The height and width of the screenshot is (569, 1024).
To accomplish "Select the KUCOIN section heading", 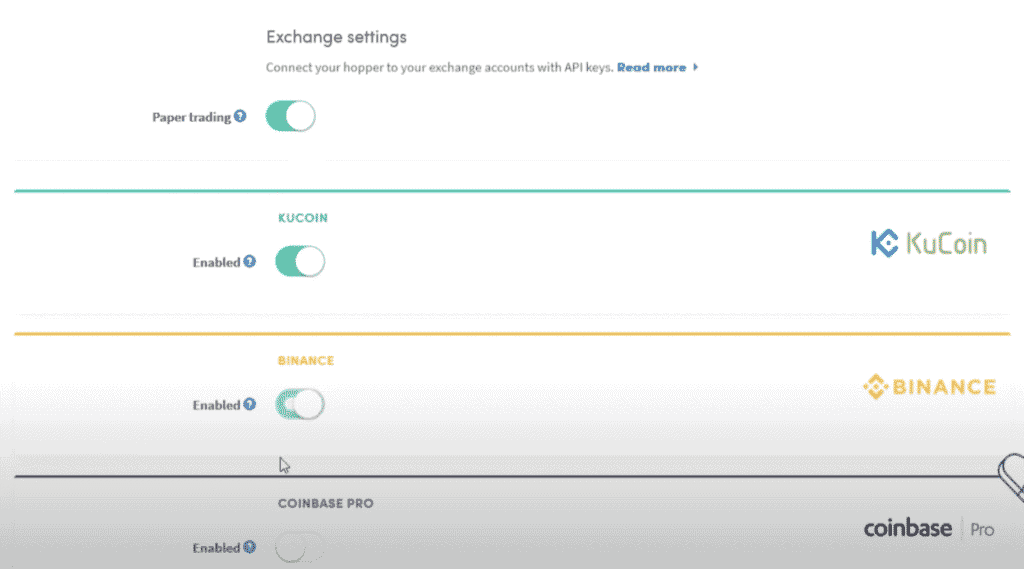I will tap(303, 218).
